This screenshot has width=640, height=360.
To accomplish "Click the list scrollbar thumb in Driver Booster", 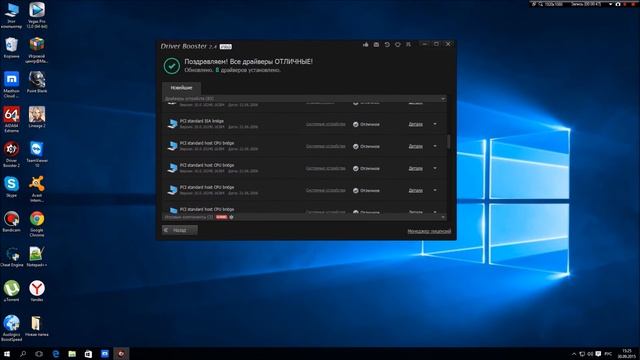I will pos(449,142).
